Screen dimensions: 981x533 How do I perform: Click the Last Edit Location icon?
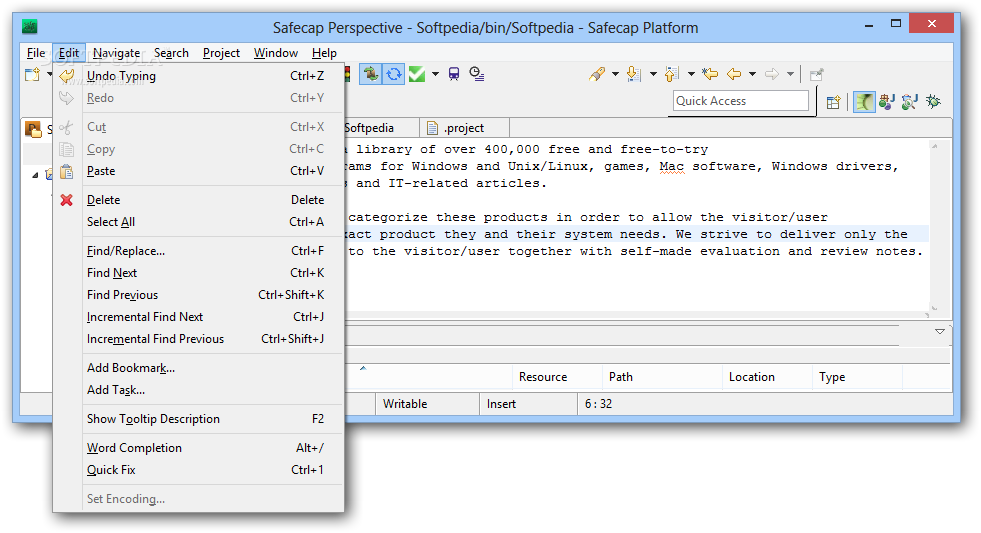(x=710, y=74)
